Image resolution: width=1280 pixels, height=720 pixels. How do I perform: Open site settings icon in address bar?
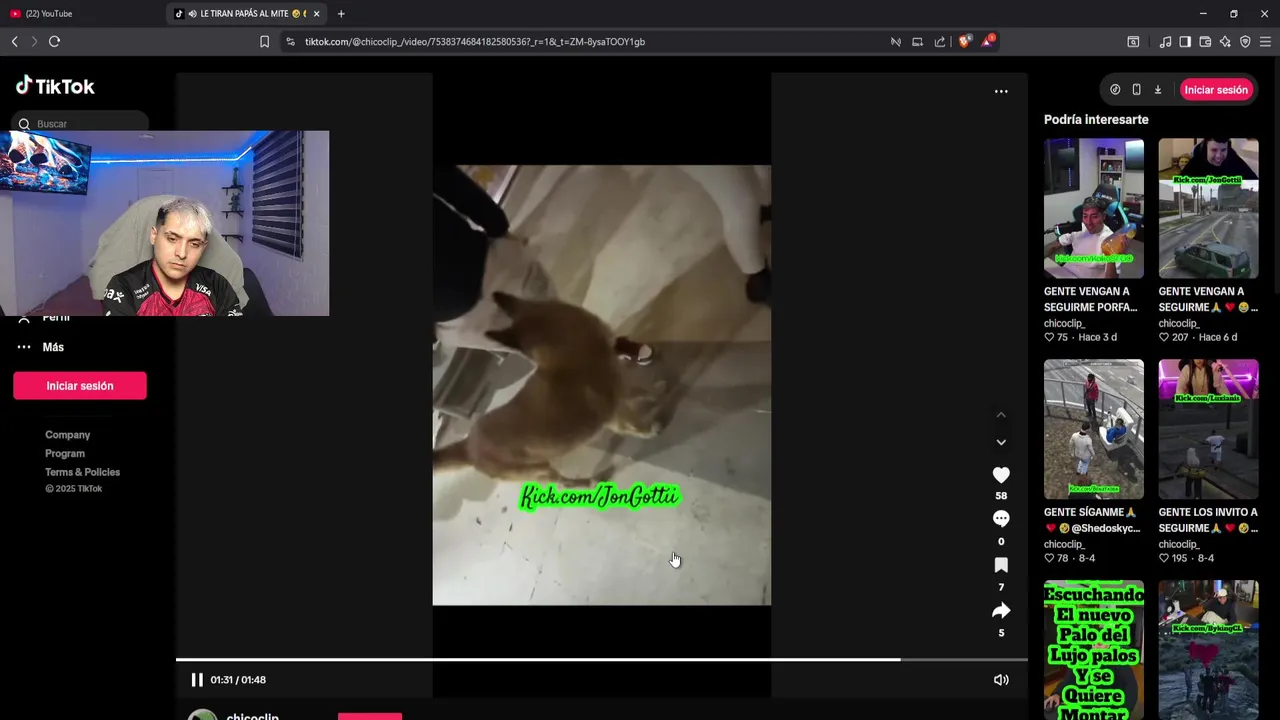coord(290,42)
